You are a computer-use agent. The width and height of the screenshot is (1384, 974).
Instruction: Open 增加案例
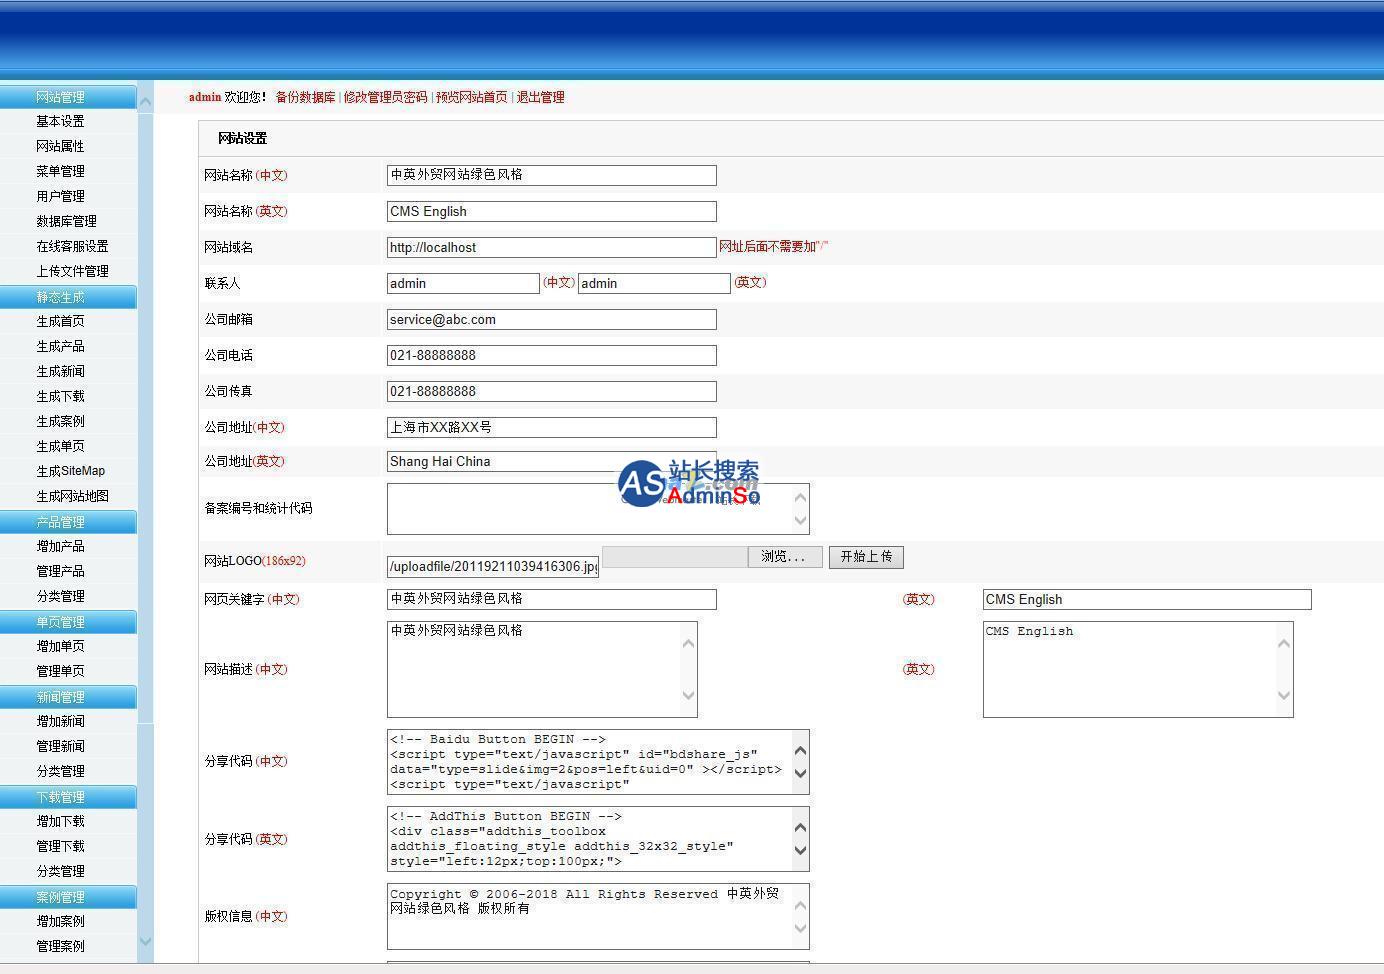(60, 921)
